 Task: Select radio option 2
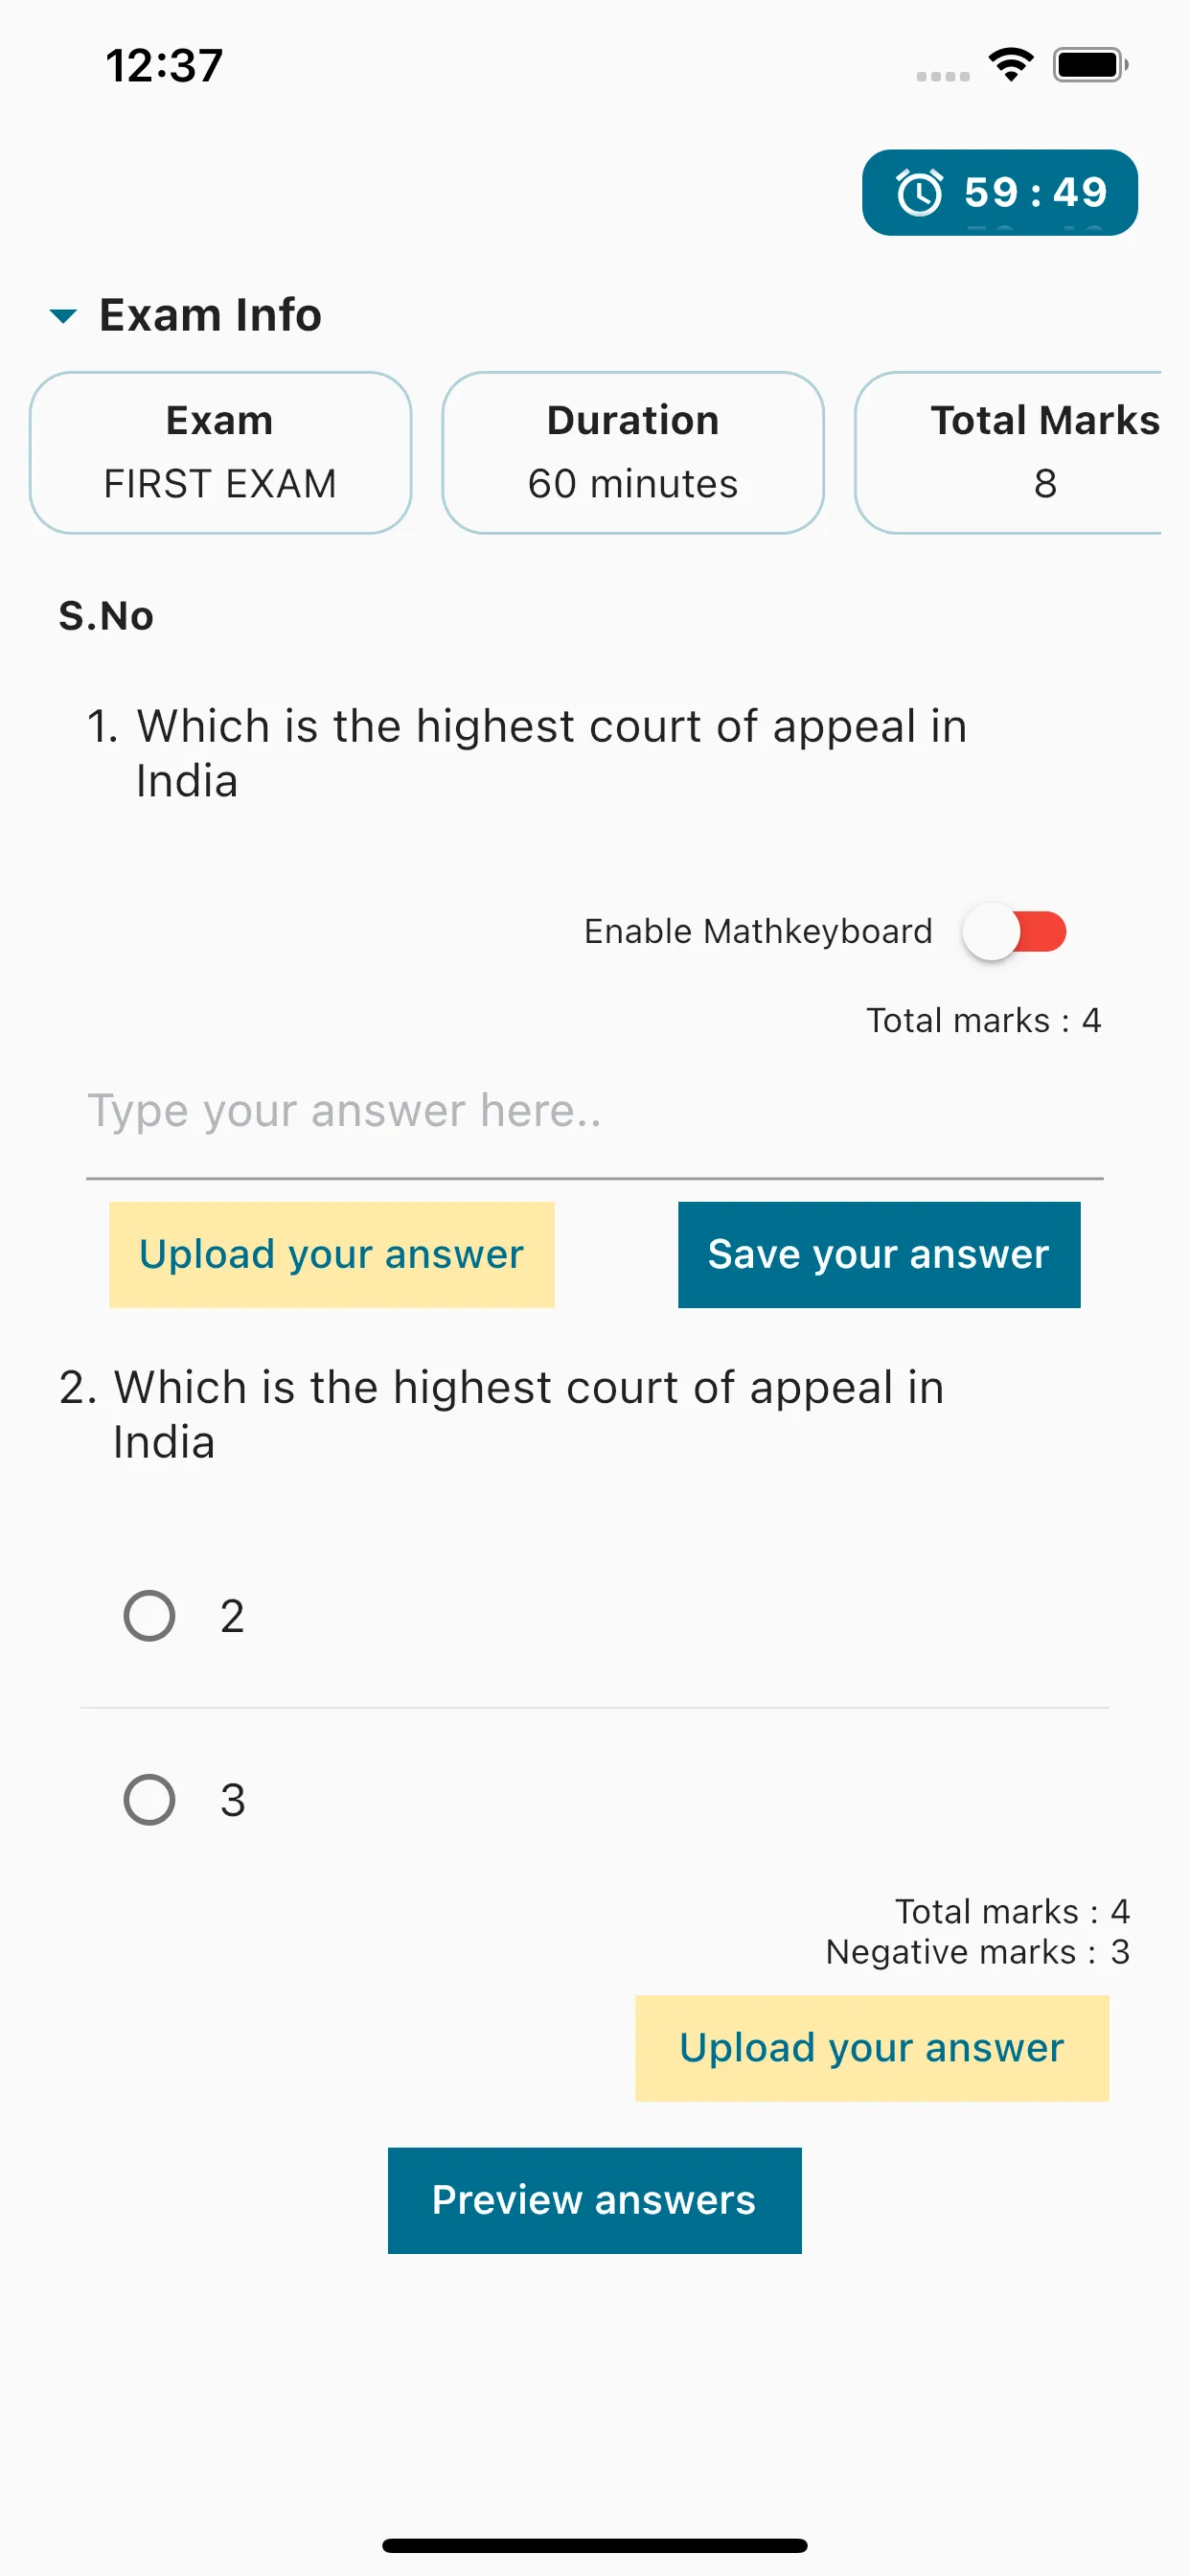tap(149, 1615)
